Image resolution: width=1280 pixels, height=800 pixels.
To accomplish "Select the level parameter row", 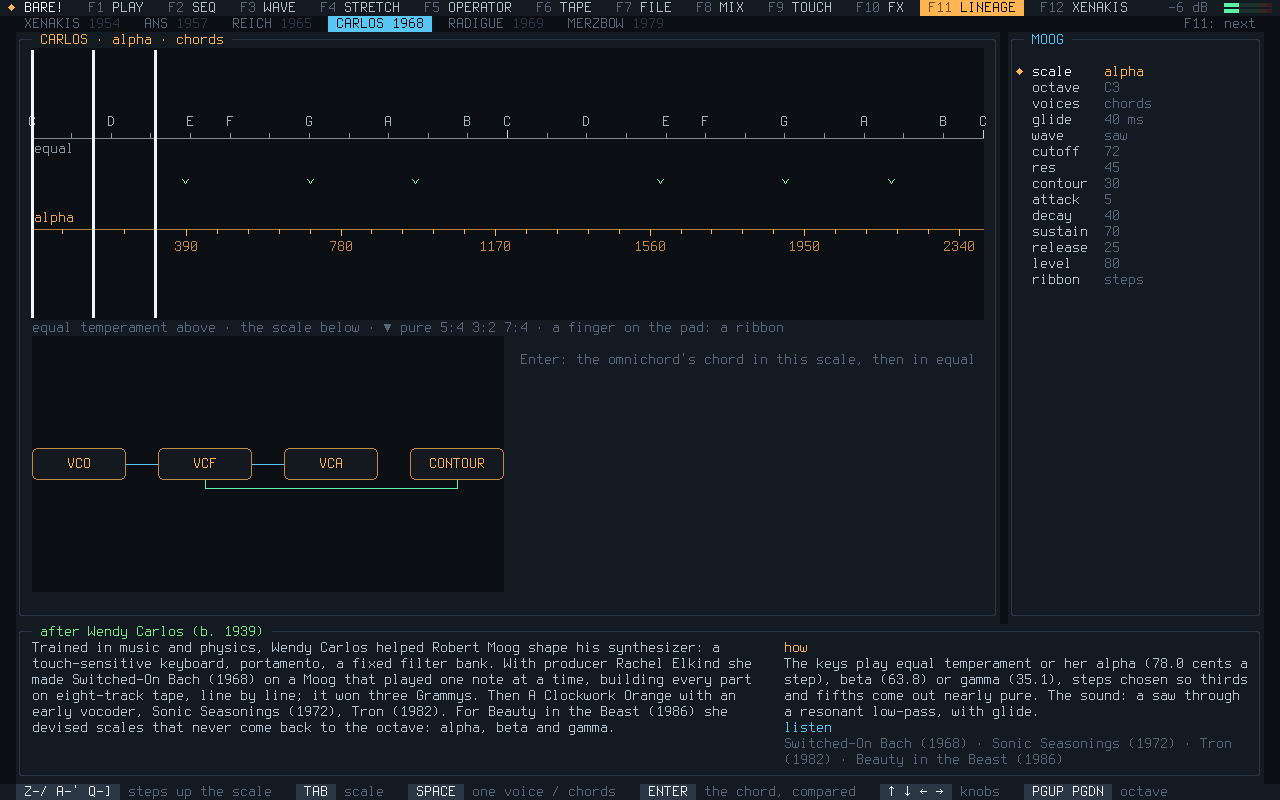I will click(1136, 263).
